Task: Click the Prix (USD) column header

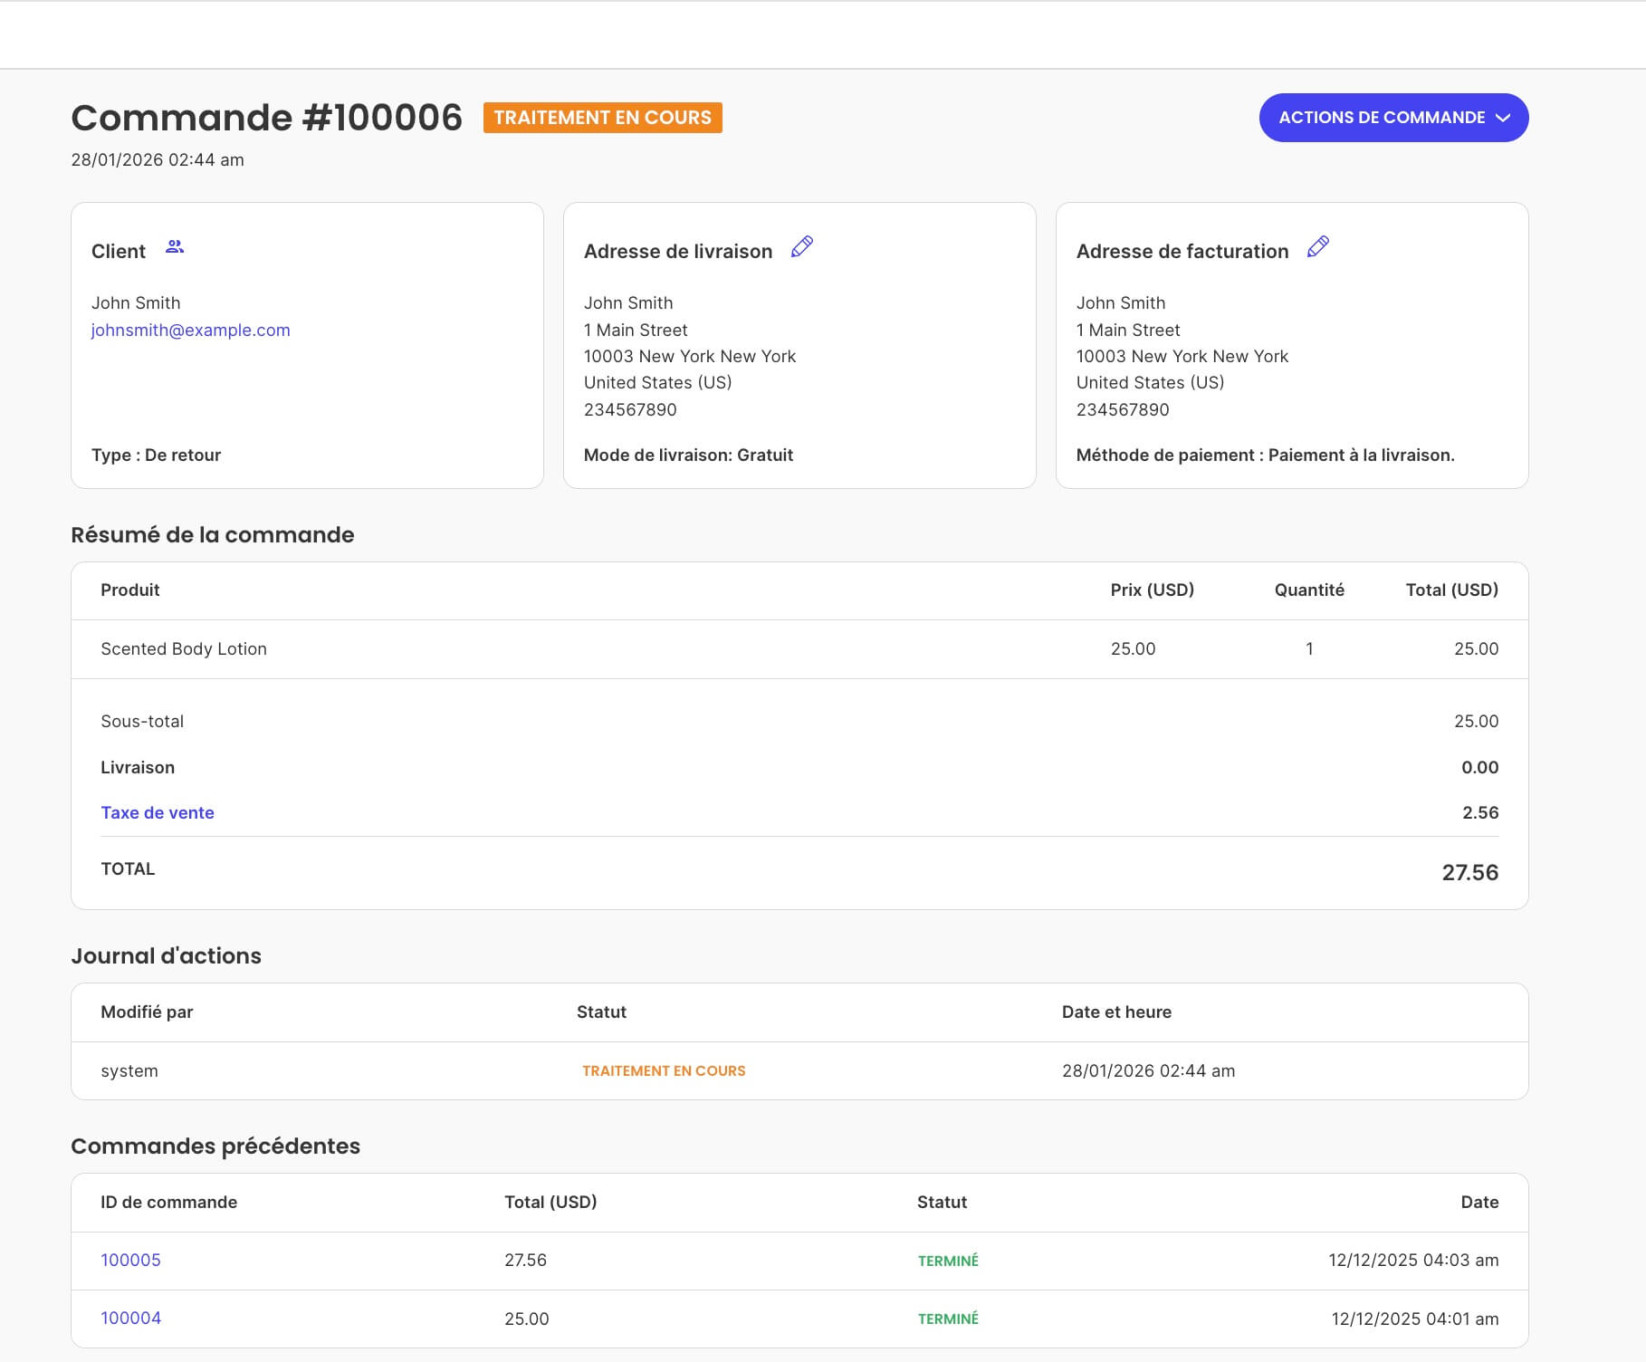Action: [x=1152, y=590]
